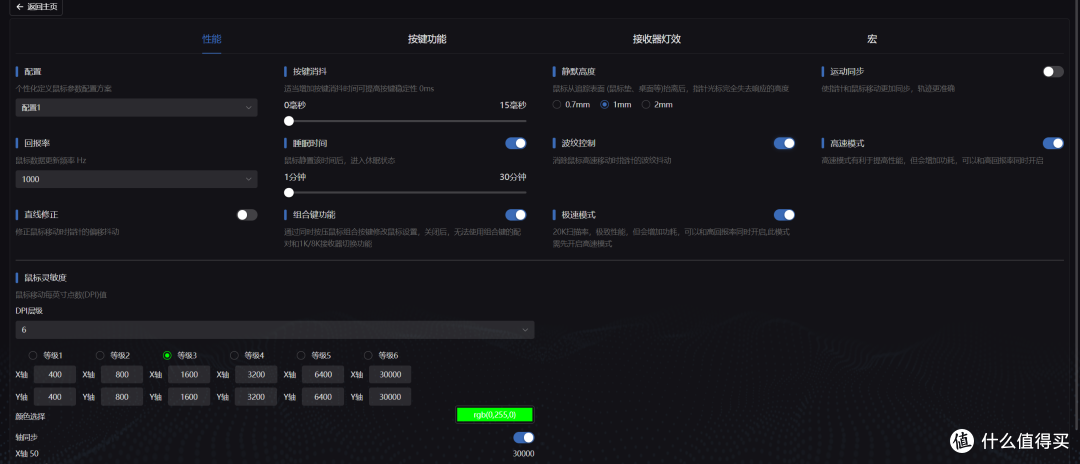The width and height of the screenshot is (1080, 464).
Task: Select DPI 等级2 radio button
Action: point(100,355)
